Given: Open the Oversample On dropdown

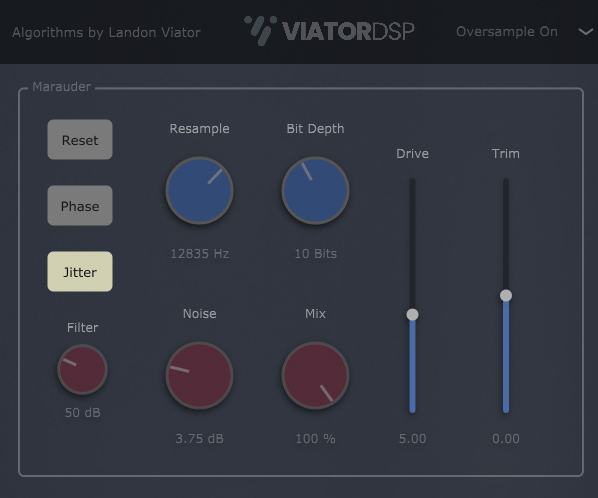Looking at the screenshot, I should pyautogui.click(x=524, y=32).
